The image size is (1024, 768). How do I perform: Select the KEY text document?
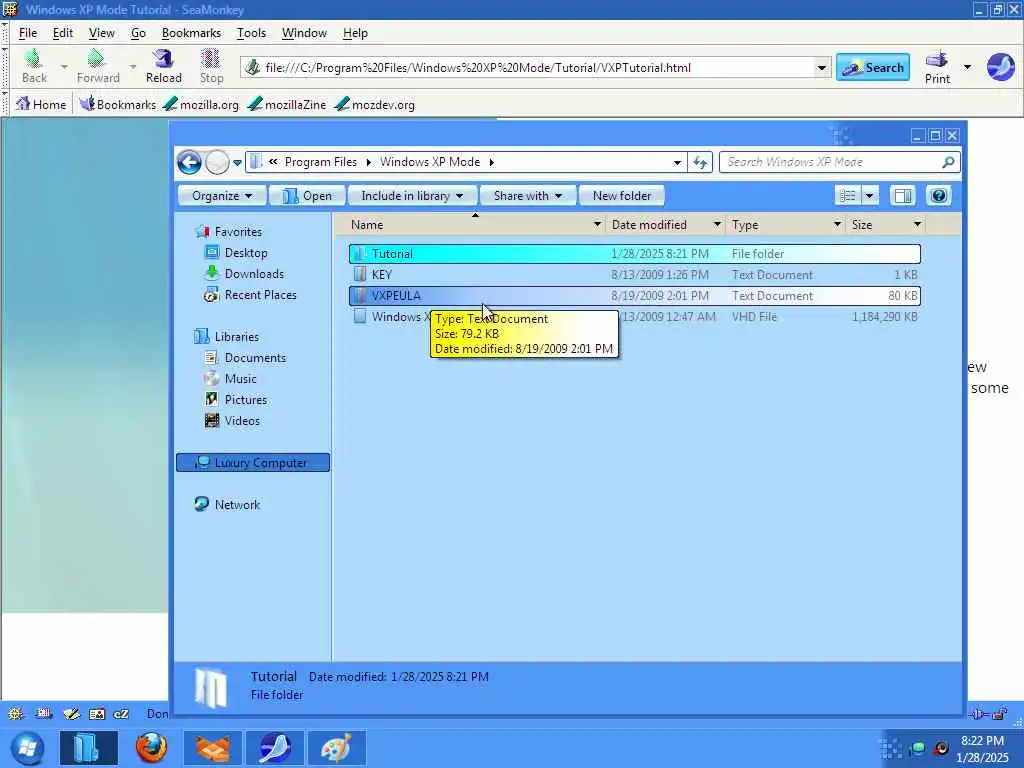[x=635, y=275]
